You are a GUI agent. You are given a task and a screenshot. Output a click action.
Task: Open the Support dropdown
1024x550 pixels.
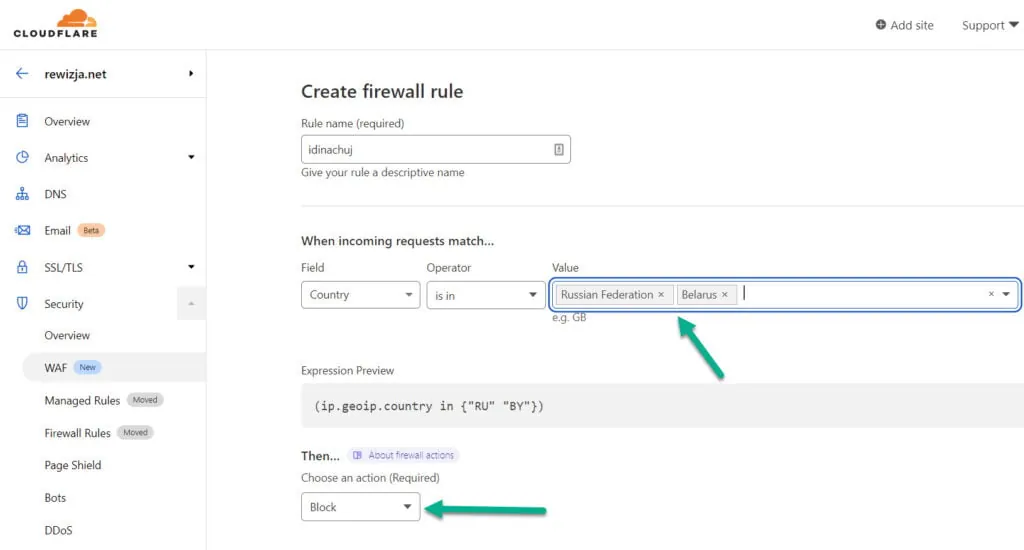coord(989,25)
